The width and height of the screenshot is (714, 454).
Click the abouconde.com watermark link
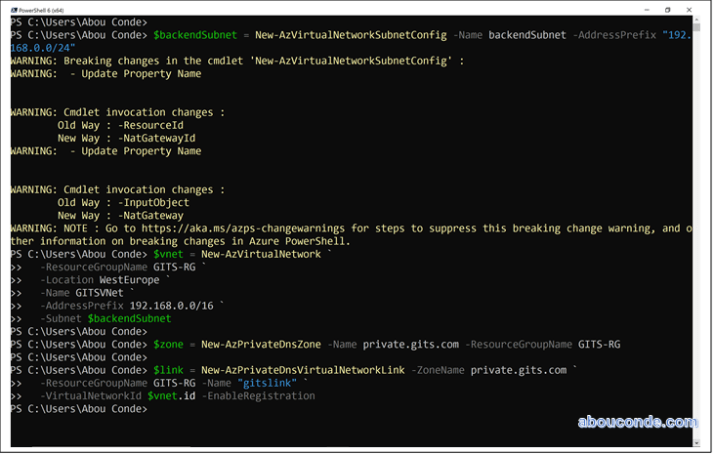(637, 422)
